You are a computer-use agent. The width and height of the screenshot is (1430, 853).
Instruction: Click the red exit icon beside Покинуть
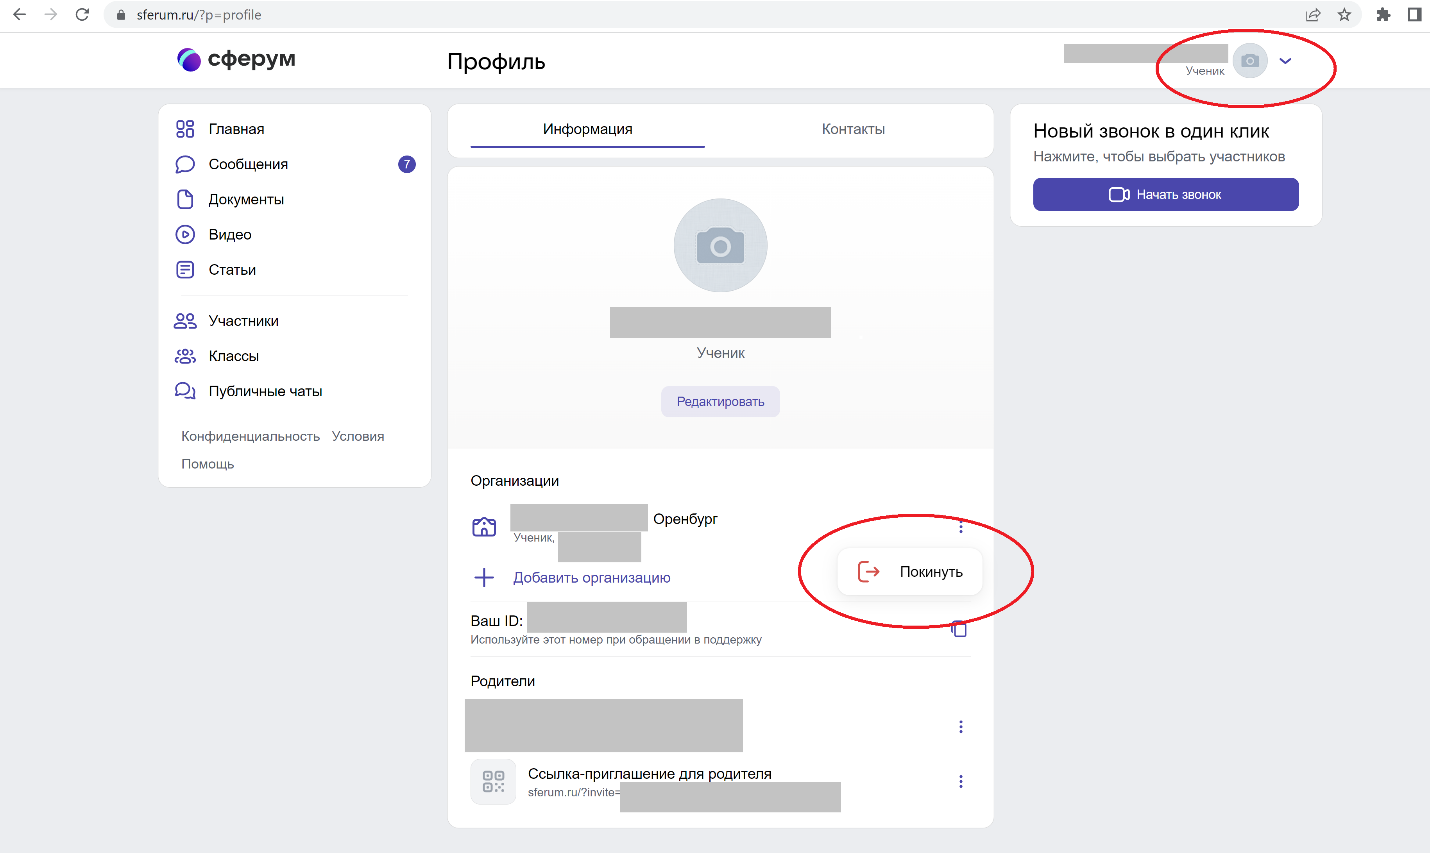tap(869, 572)
